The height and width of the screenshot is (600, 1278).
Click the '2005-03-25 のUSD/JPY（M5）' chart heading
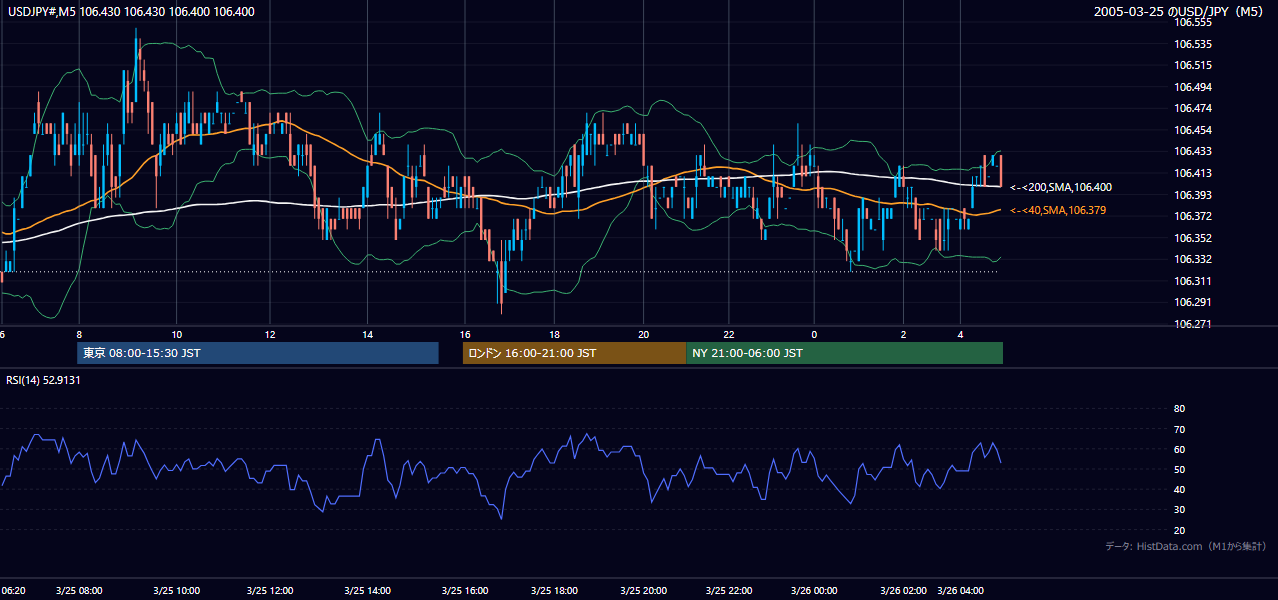(1179, 12)
